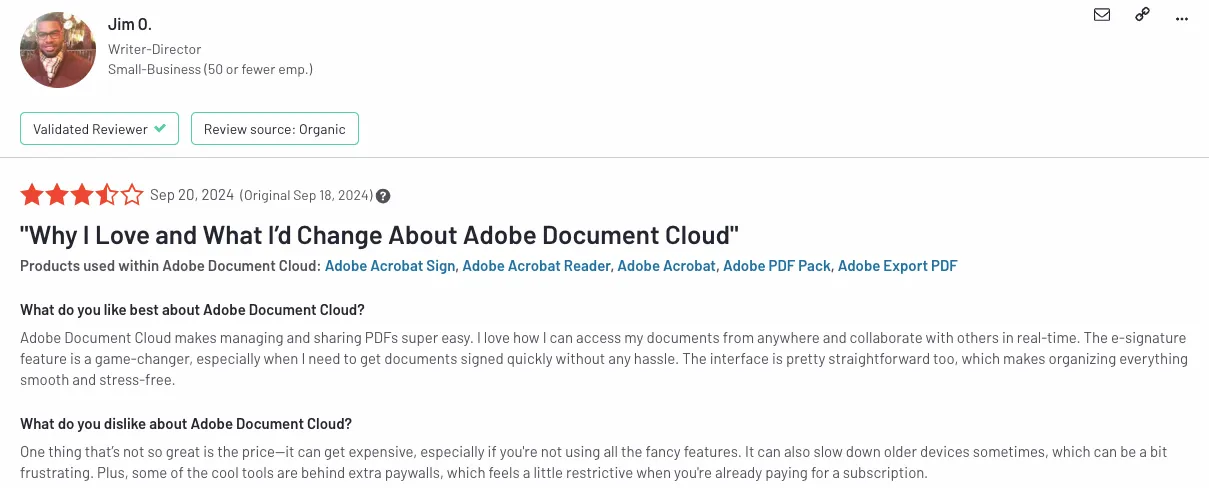Click the star rating display
This screenshot has width=1209, height=488.
pos(82,195)
